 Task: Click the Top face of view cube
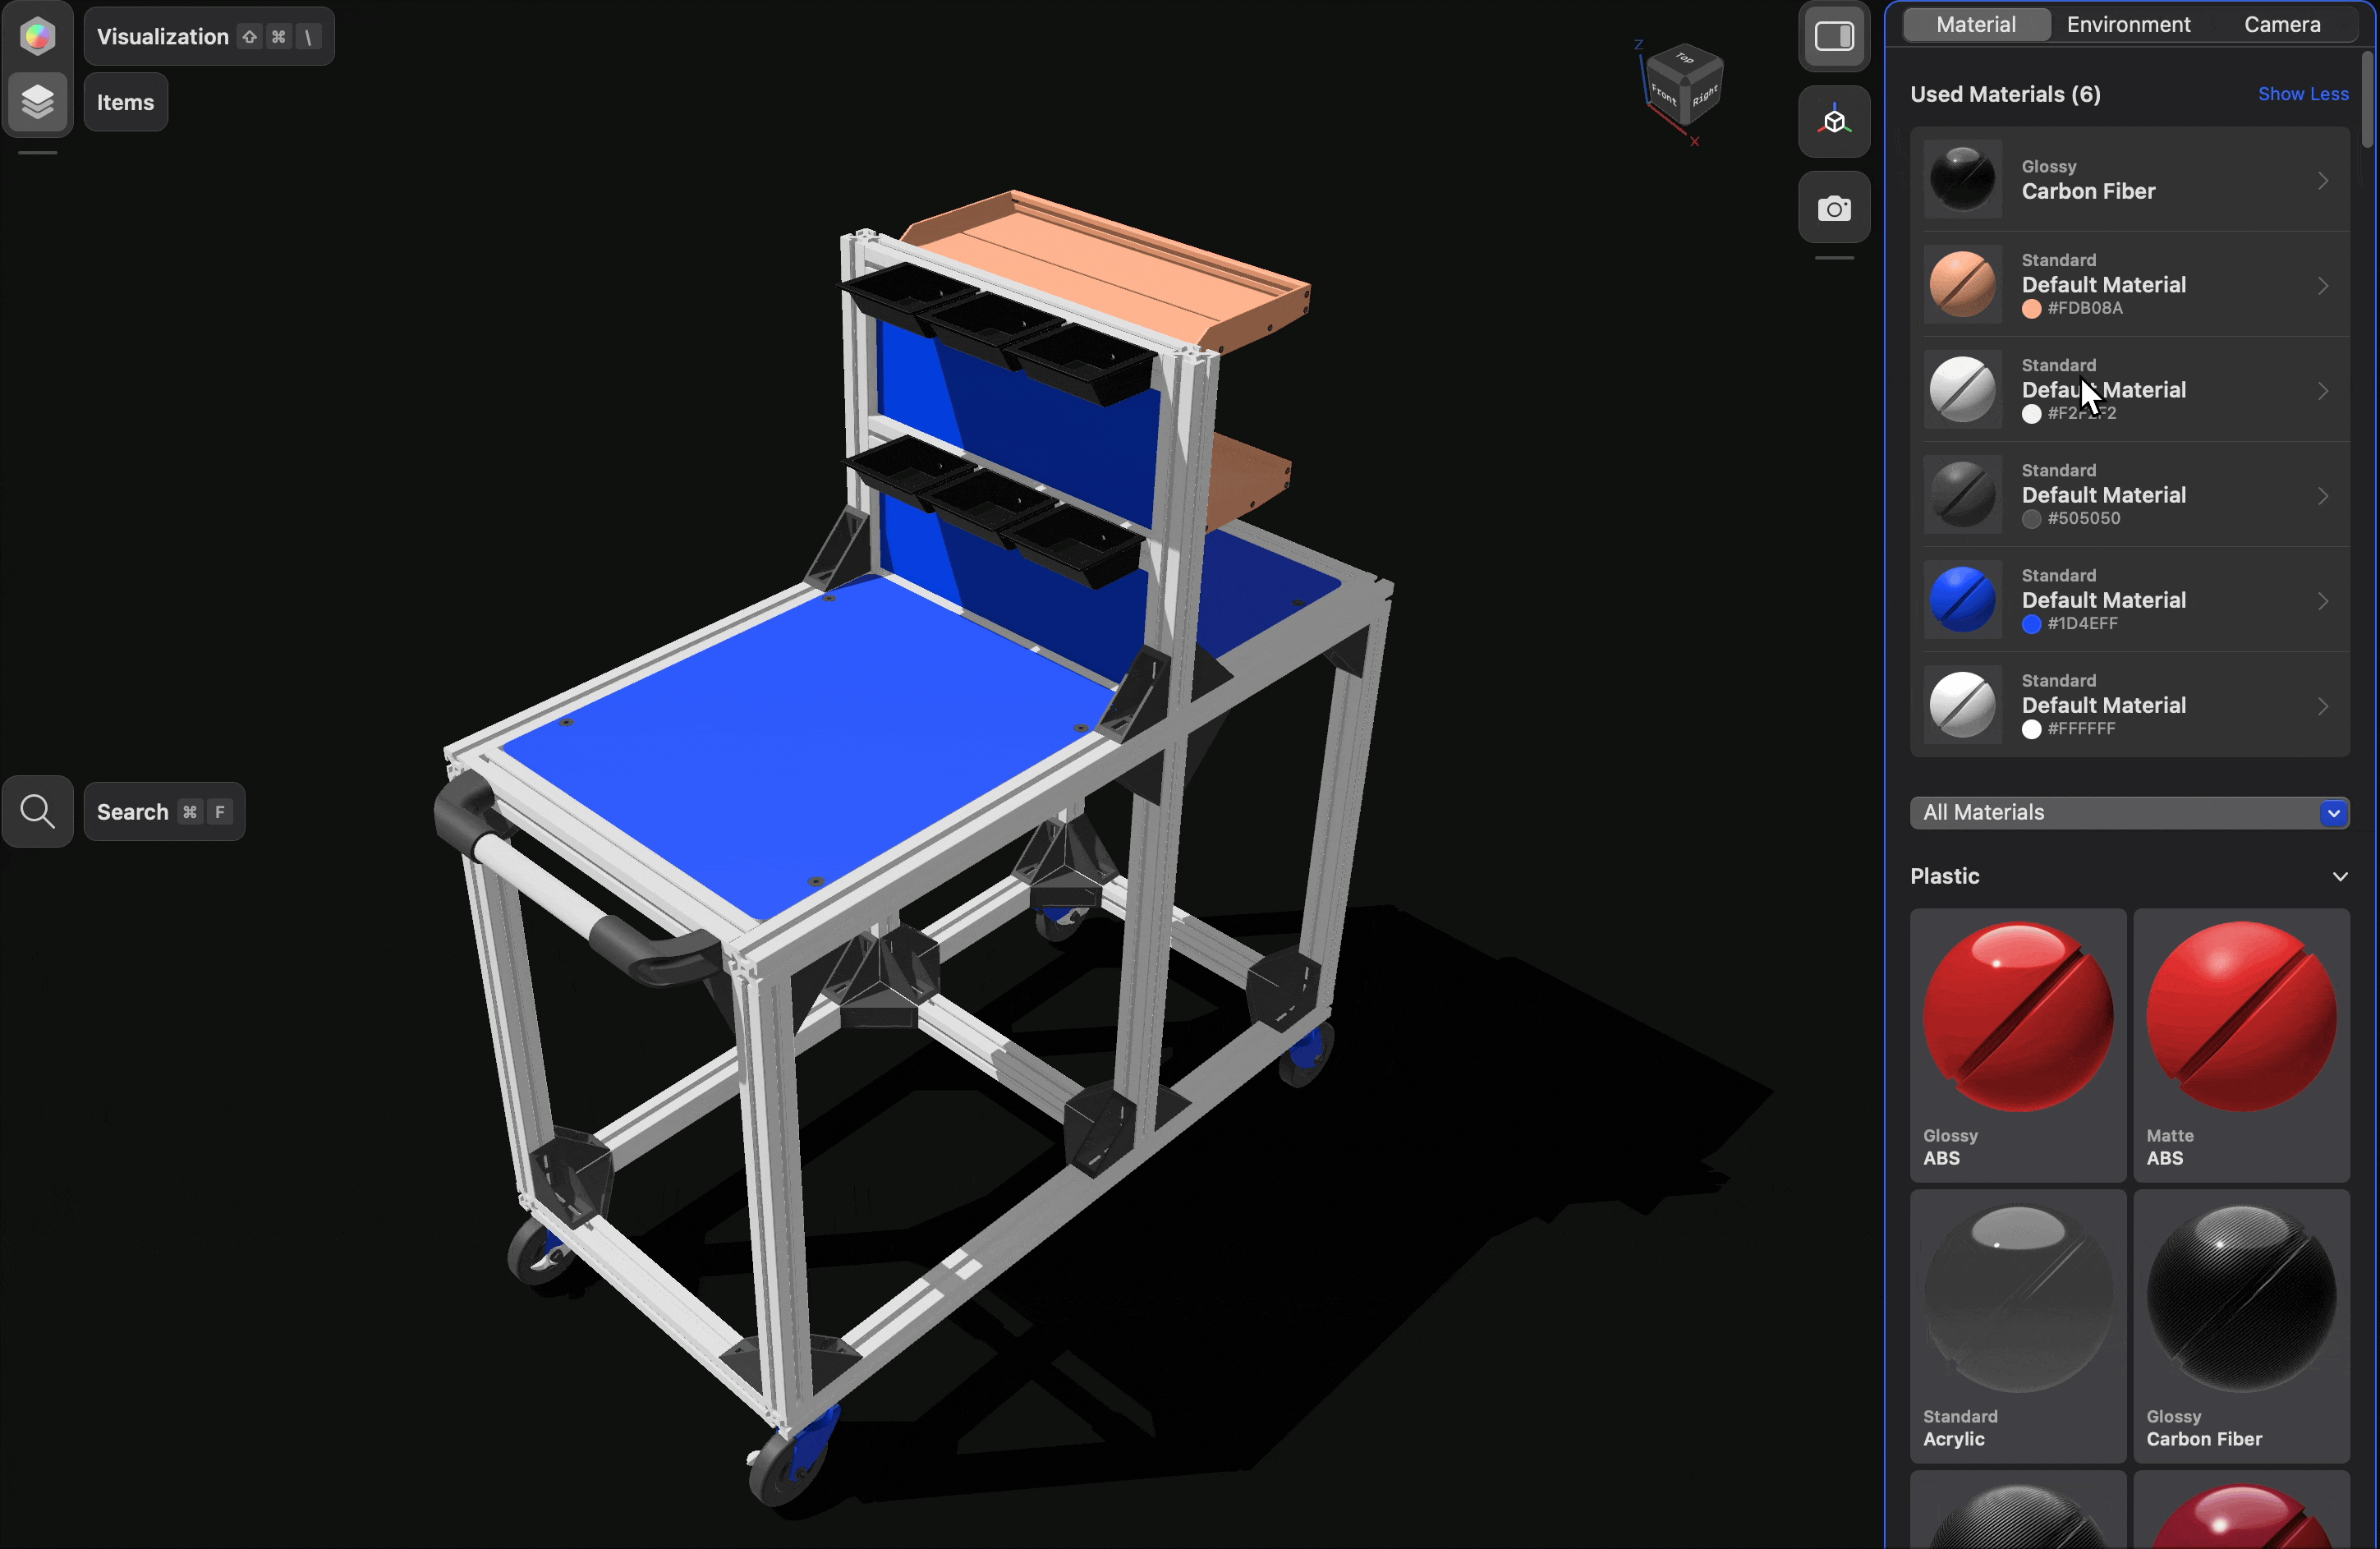[x=1685, y=58]
